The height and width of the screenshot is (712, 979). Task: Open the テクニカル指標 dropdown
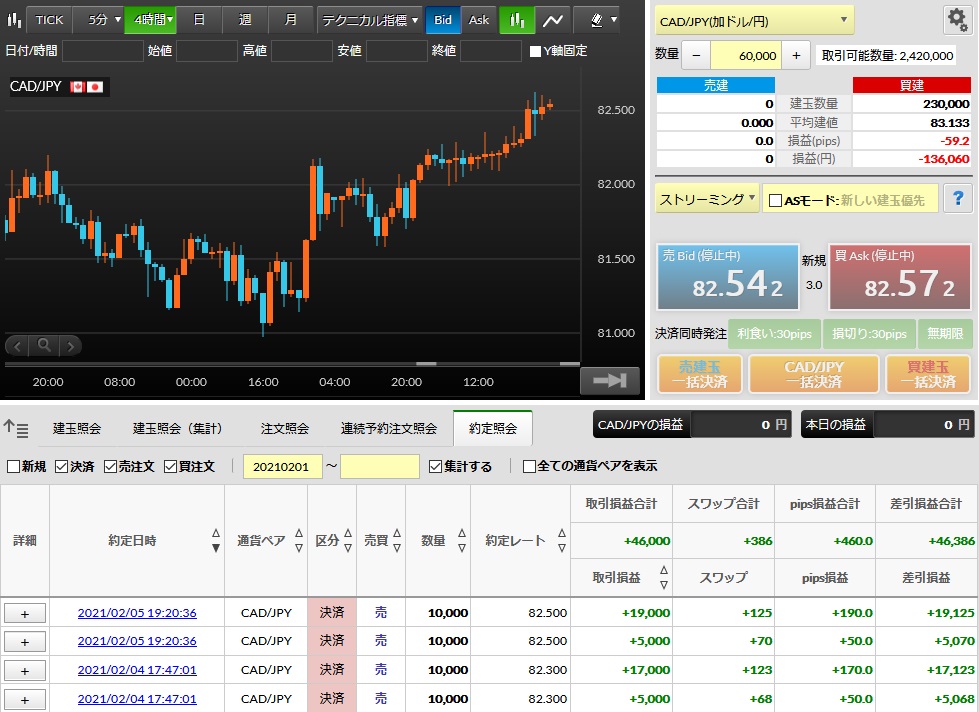[370, 20]
